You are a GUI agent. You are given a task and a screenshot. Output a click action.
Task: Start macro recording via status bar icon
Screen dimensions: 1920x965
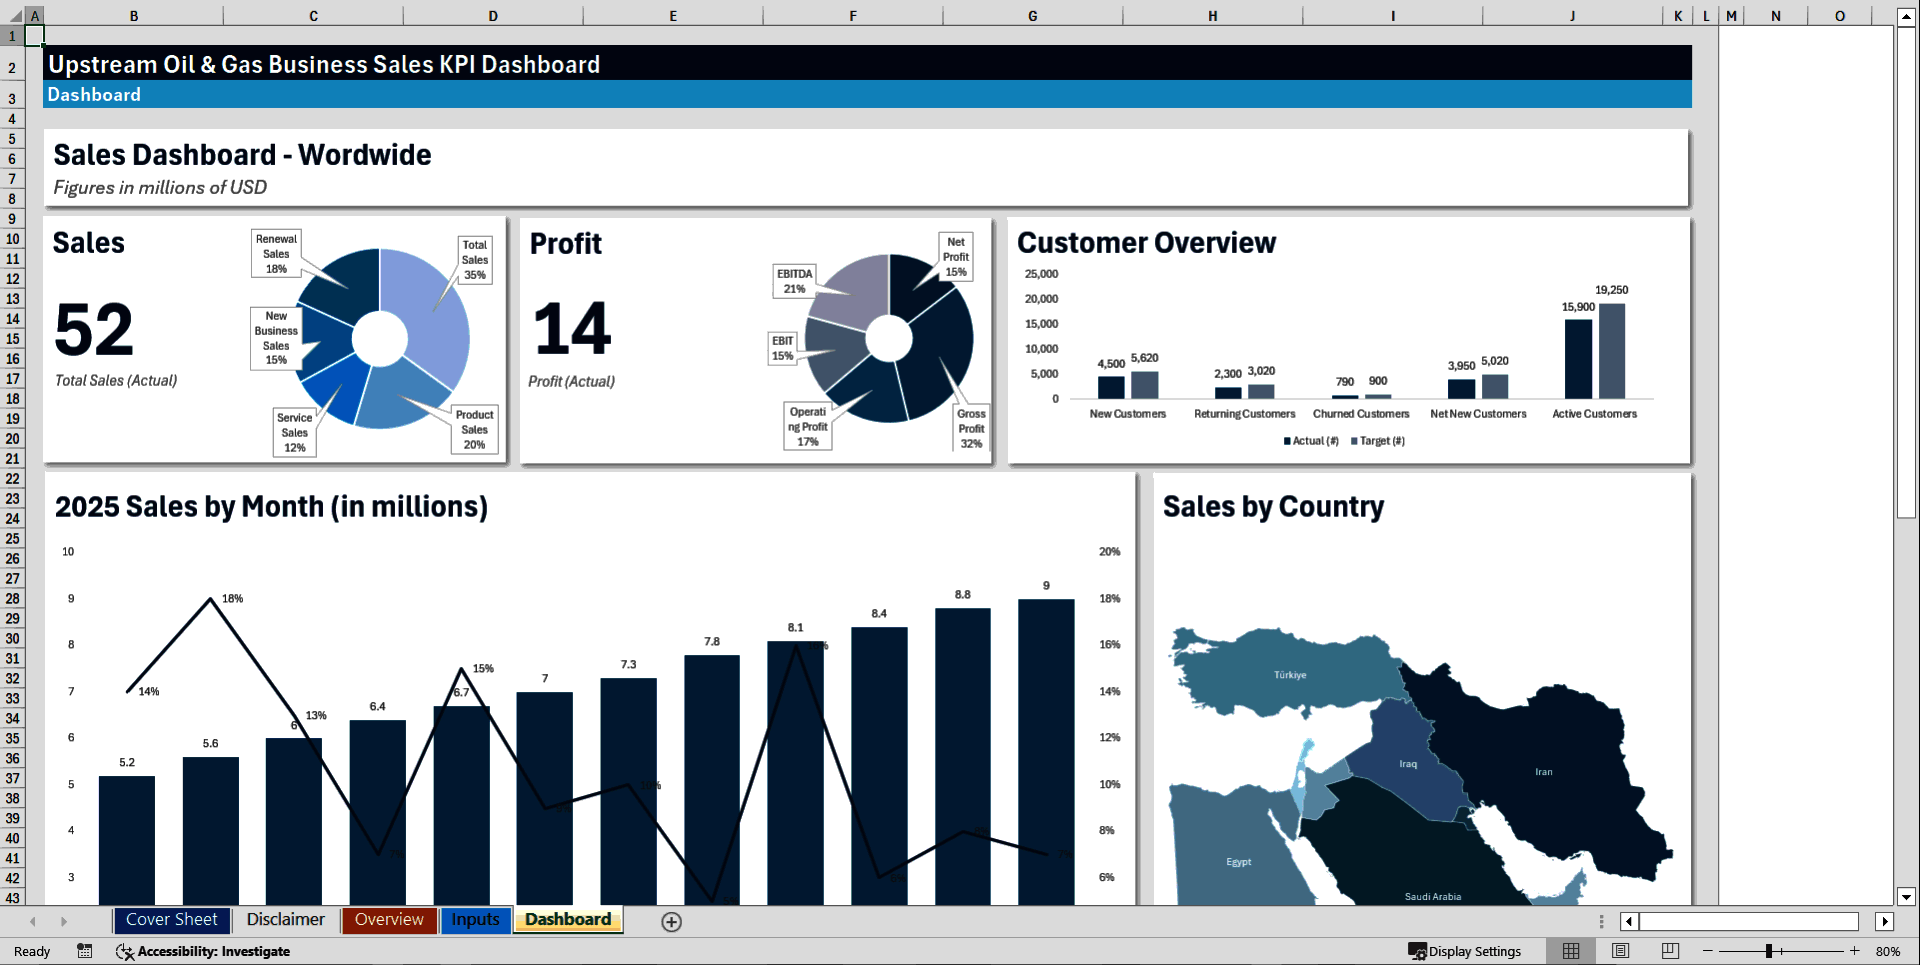pyautogui.click(x=84, y=951)
